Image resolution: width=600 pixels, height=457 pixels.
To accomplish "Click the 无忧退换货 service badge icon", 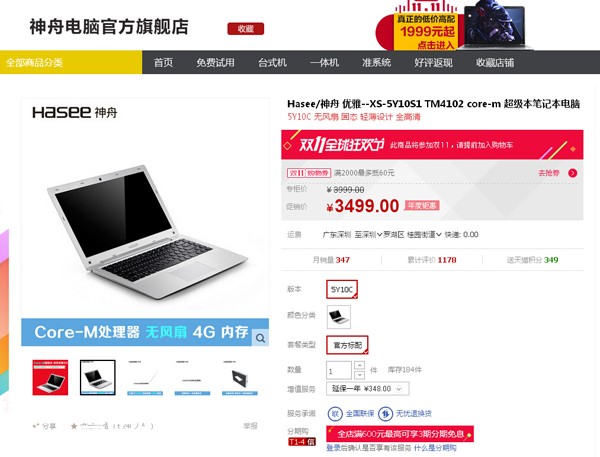I will [385, 413].
